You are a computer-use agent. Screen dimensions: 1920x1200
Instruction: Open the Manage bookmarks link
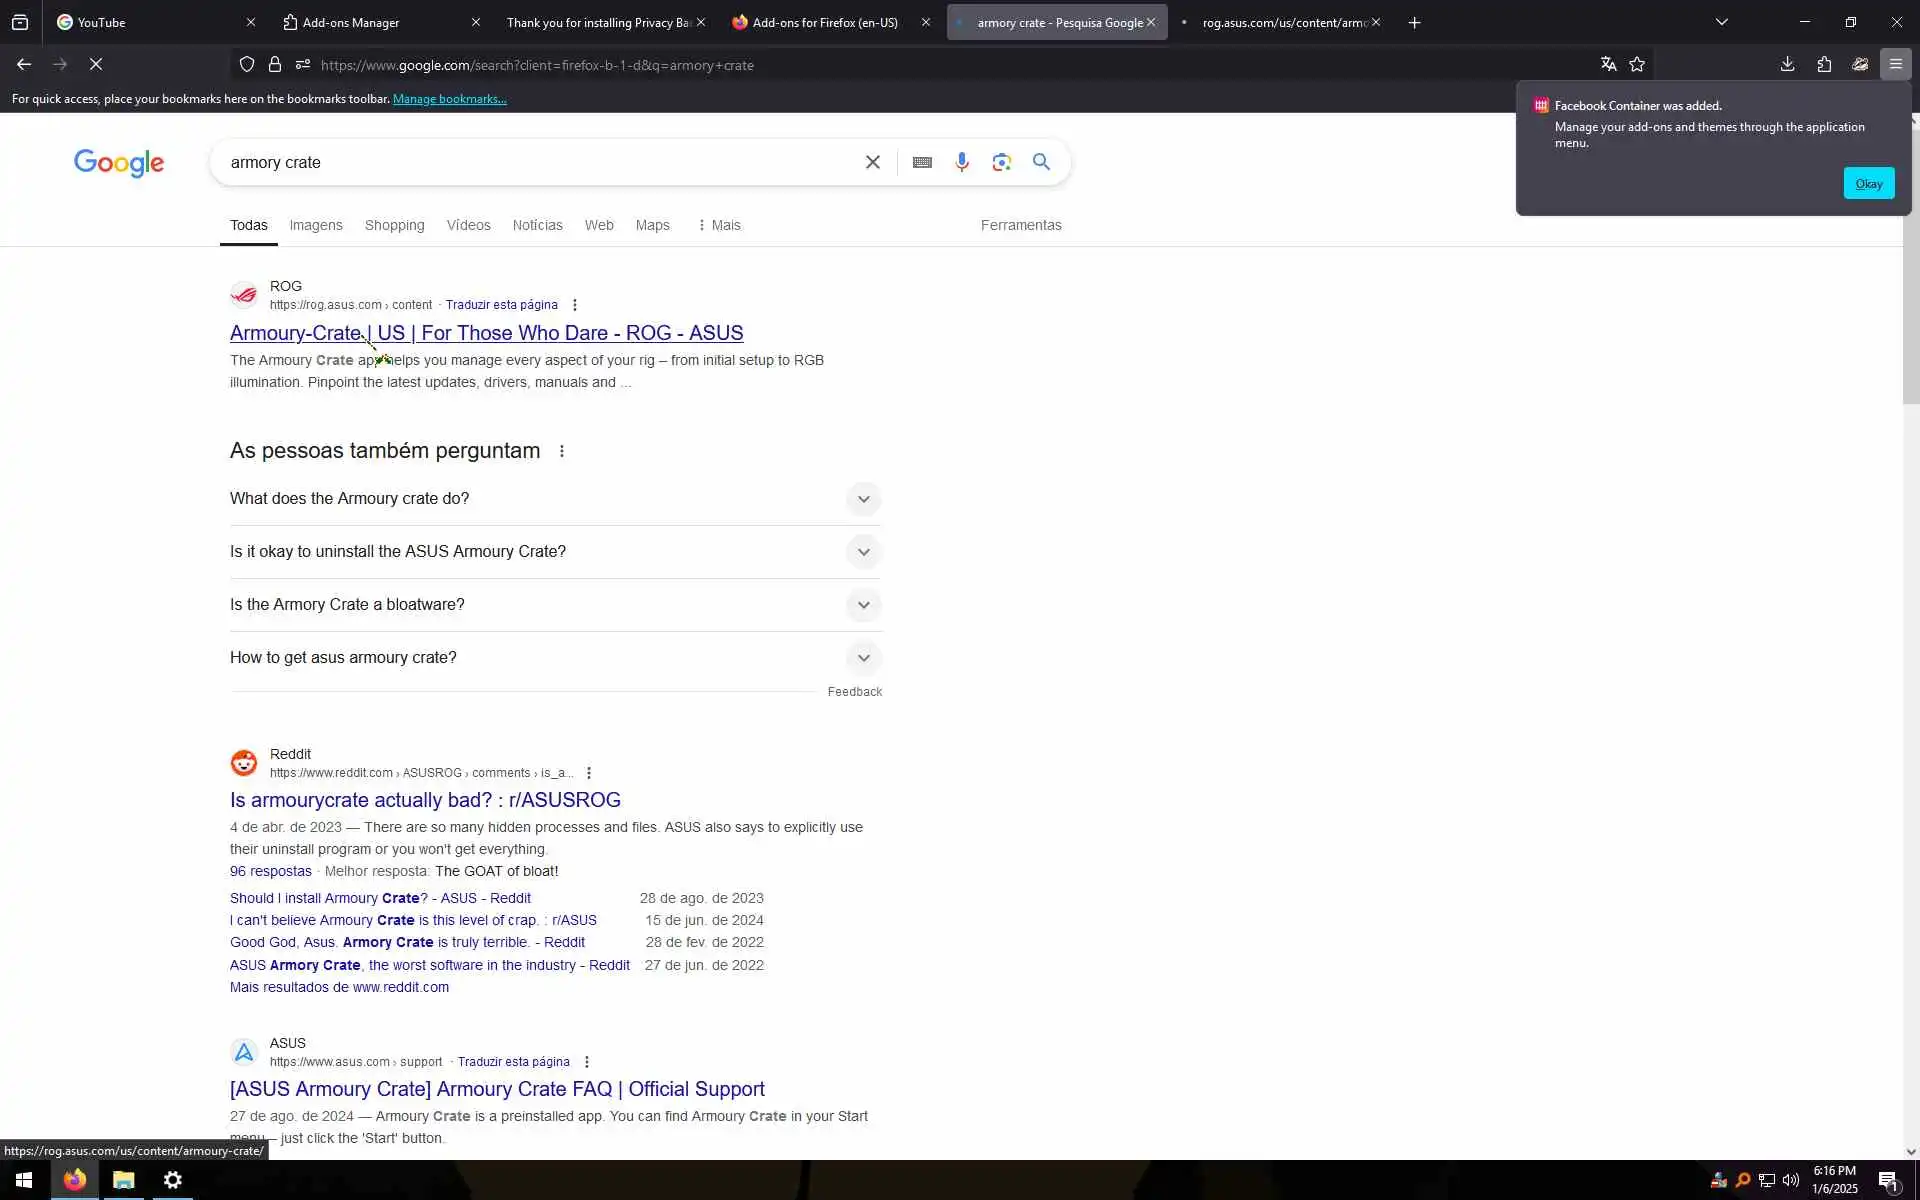point(449,99)
